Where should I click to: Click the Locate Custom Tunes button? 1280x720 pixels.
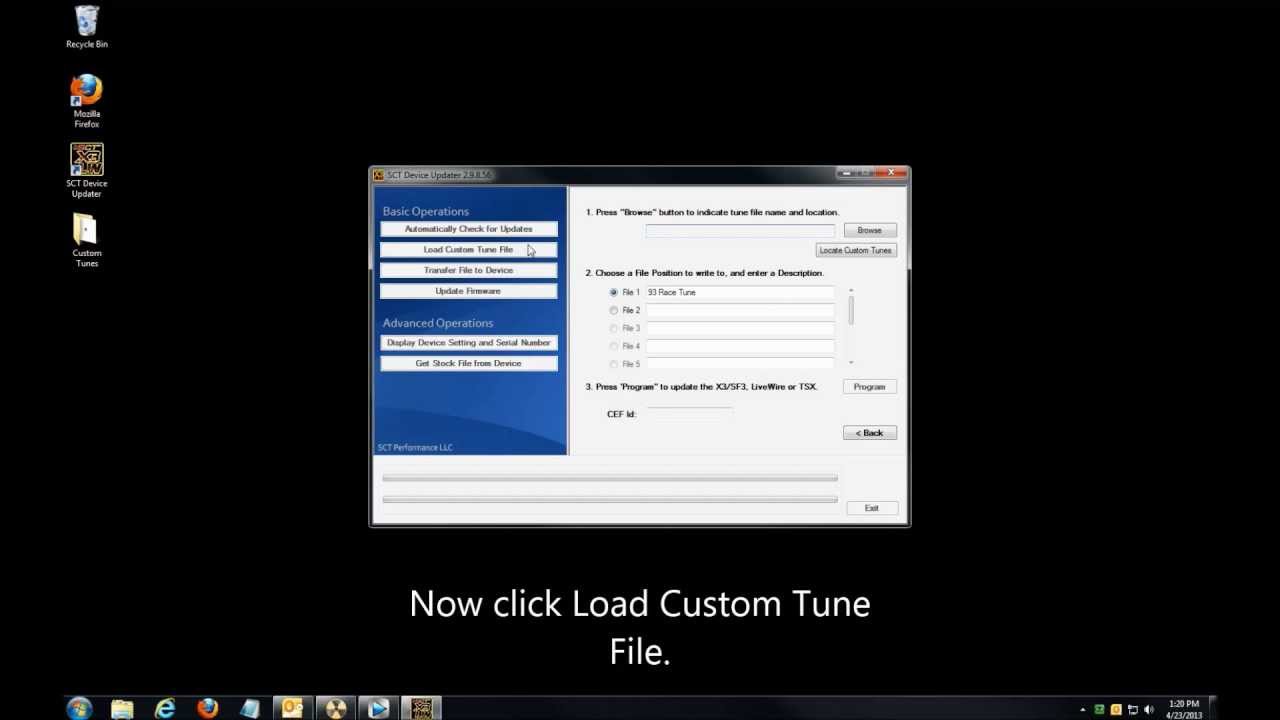855,250
